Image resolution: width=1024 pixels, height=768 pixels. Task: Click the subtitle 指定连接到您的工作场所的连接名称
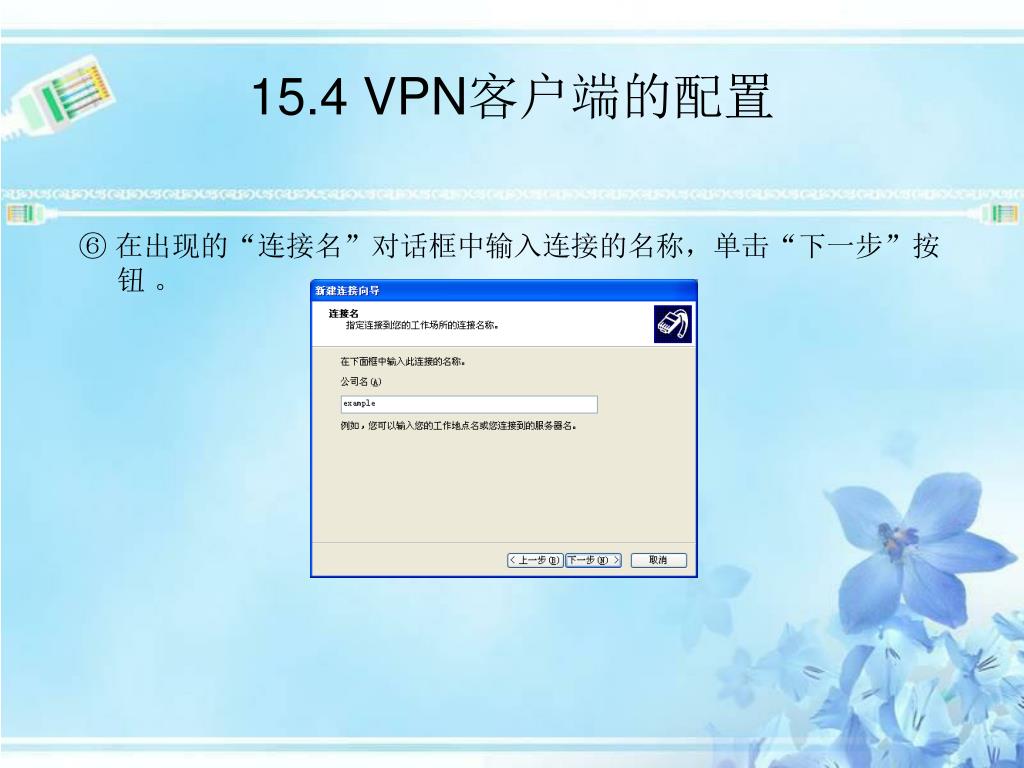[423, 325]
